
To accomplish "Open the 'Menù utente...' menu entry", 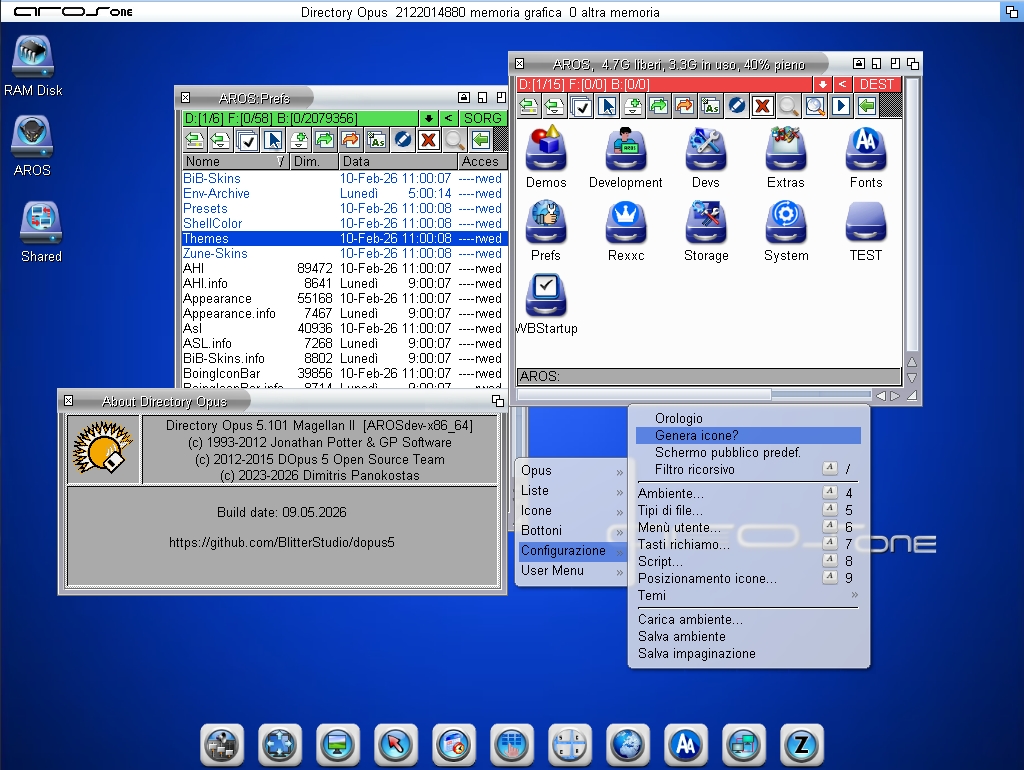I will (748, 528).
